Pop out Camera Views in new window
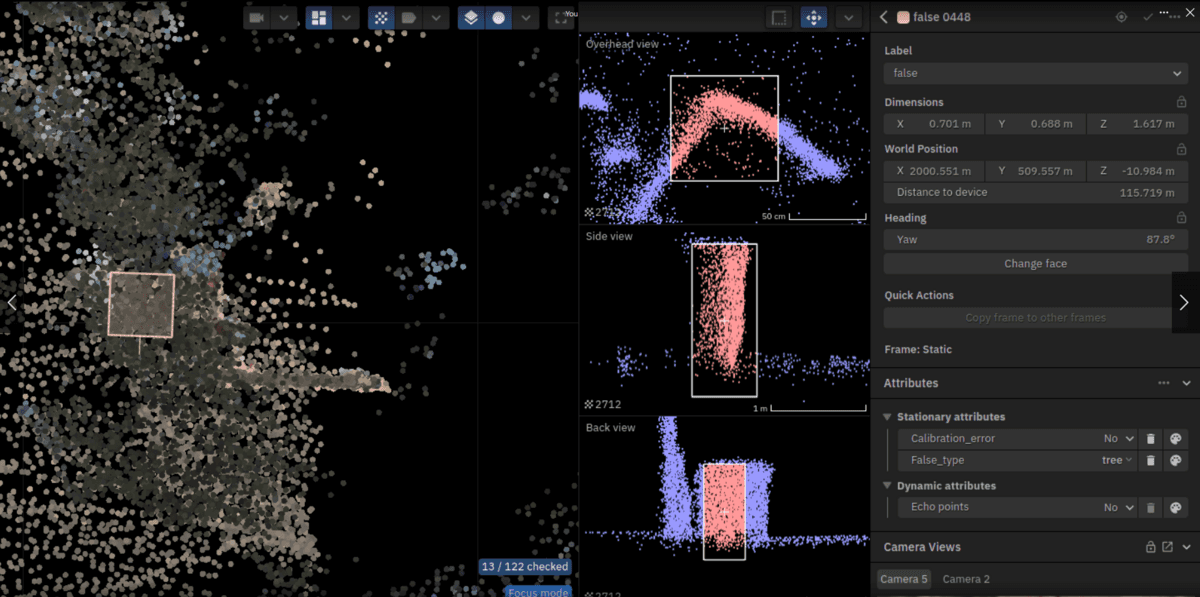The image size is (1200, 597). [1167, 547]
